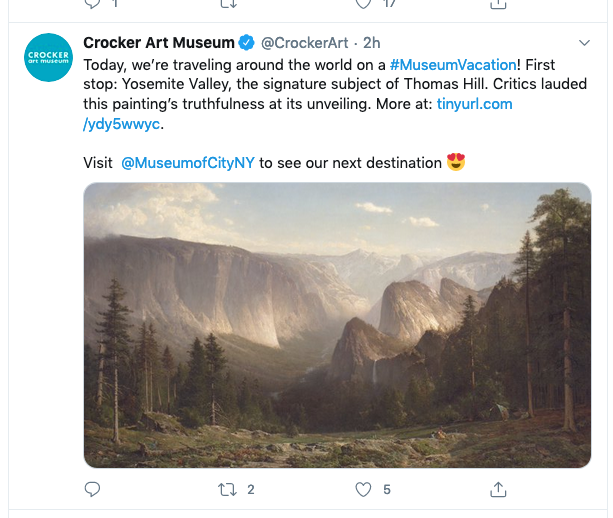The height and width of the screenshot is (518, 613).
Task: Like the Crocker Art Museum tweet
Action: [x=364, y=489]
